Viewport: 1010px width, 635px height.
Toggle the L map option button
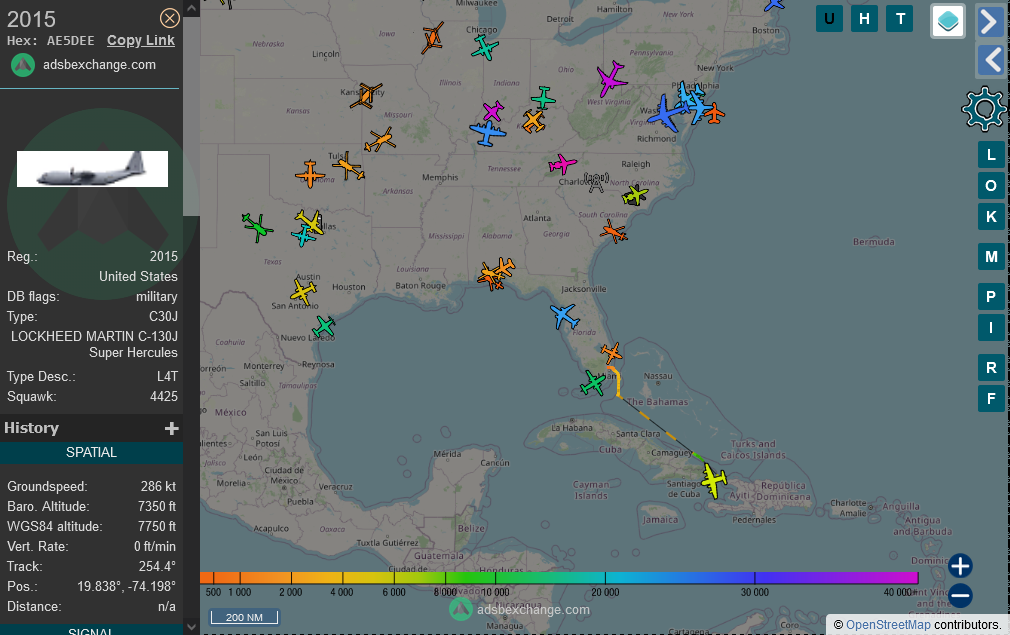pyautogui.click(x=991, y=155)
